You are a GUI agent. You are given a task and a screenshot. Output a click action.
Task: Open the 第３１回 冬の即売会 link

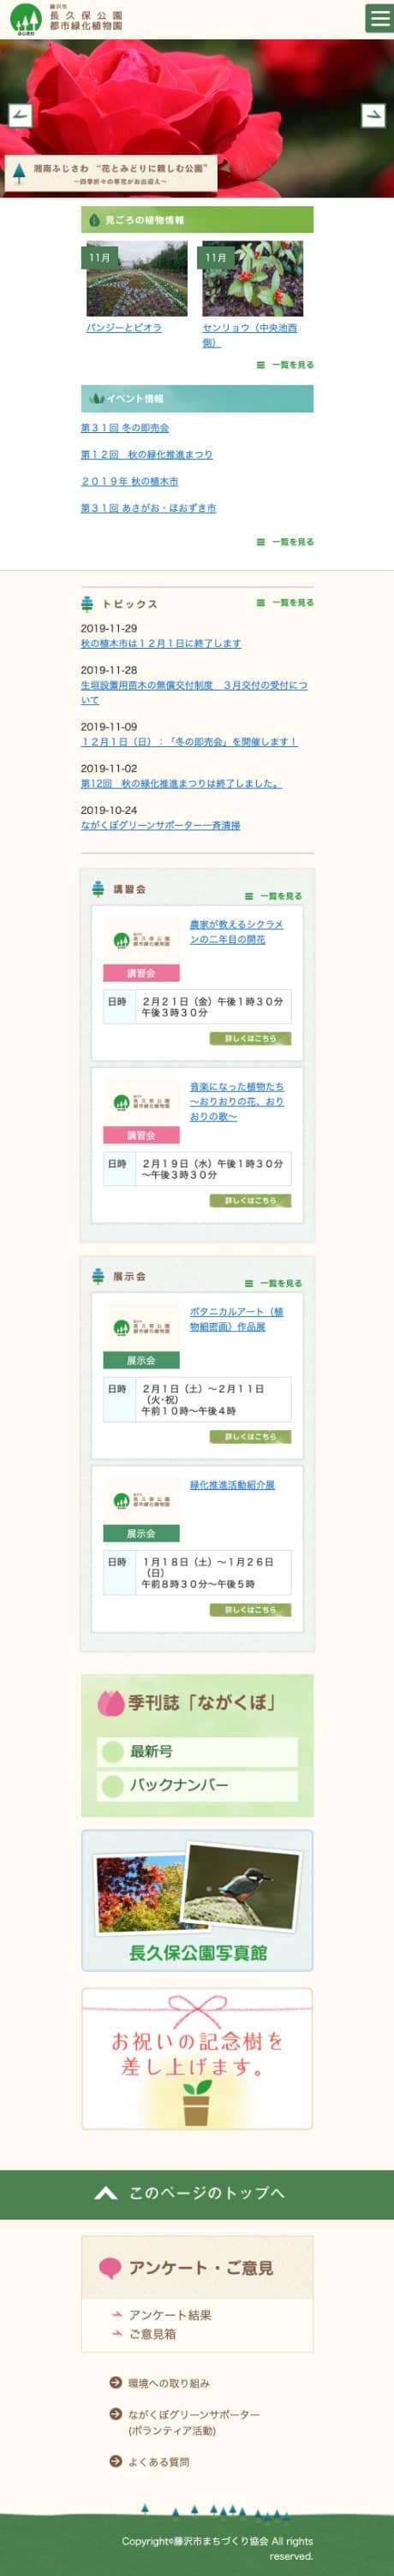(x=125, y=428)
